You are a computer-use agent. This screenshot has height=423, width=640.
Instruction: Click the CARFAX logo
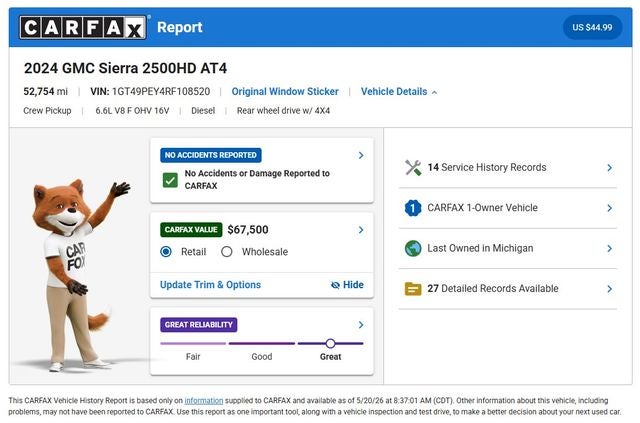(x=83, y=27)
